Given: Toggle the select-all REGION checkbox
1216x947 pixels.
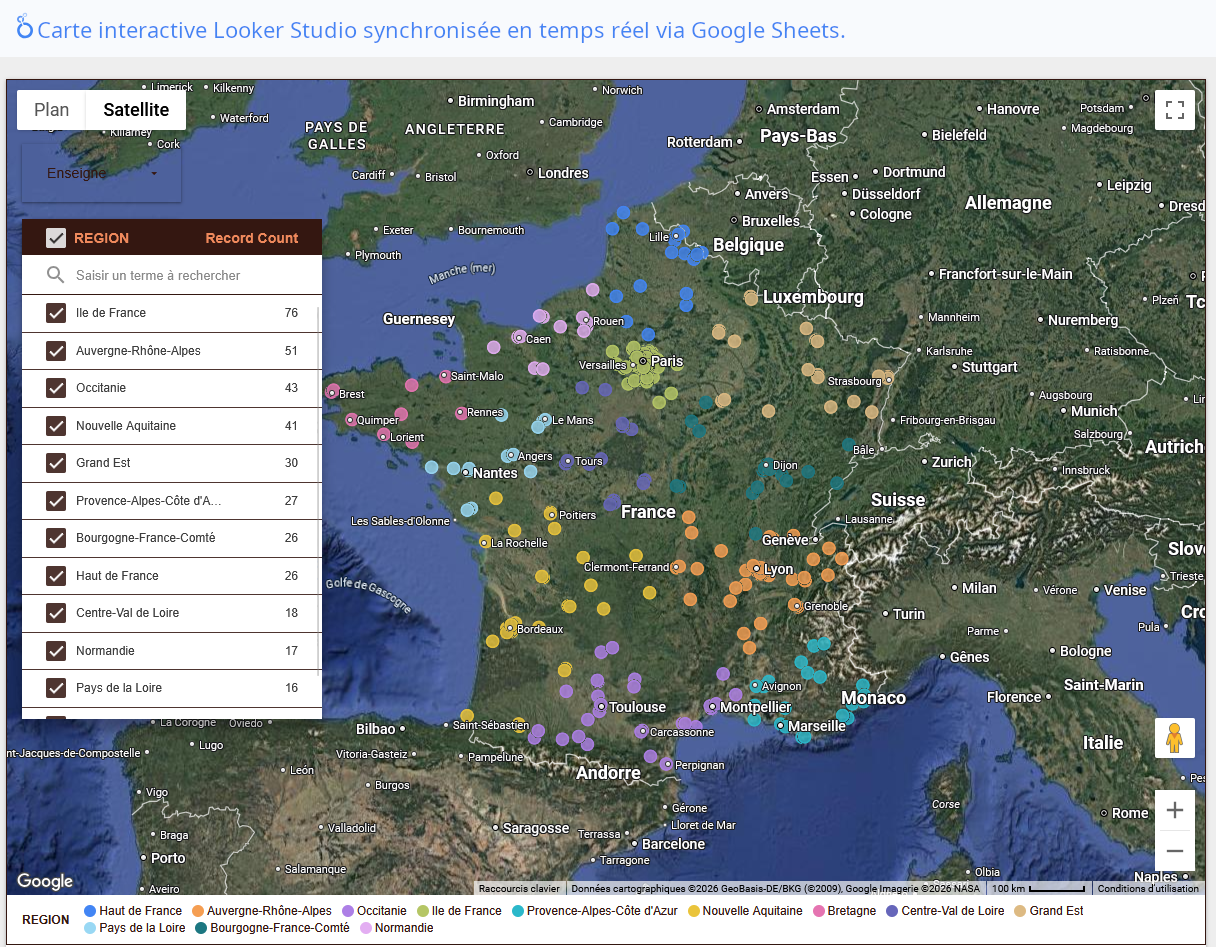Looking at the screenshot, I should click(x=57, y=238).
